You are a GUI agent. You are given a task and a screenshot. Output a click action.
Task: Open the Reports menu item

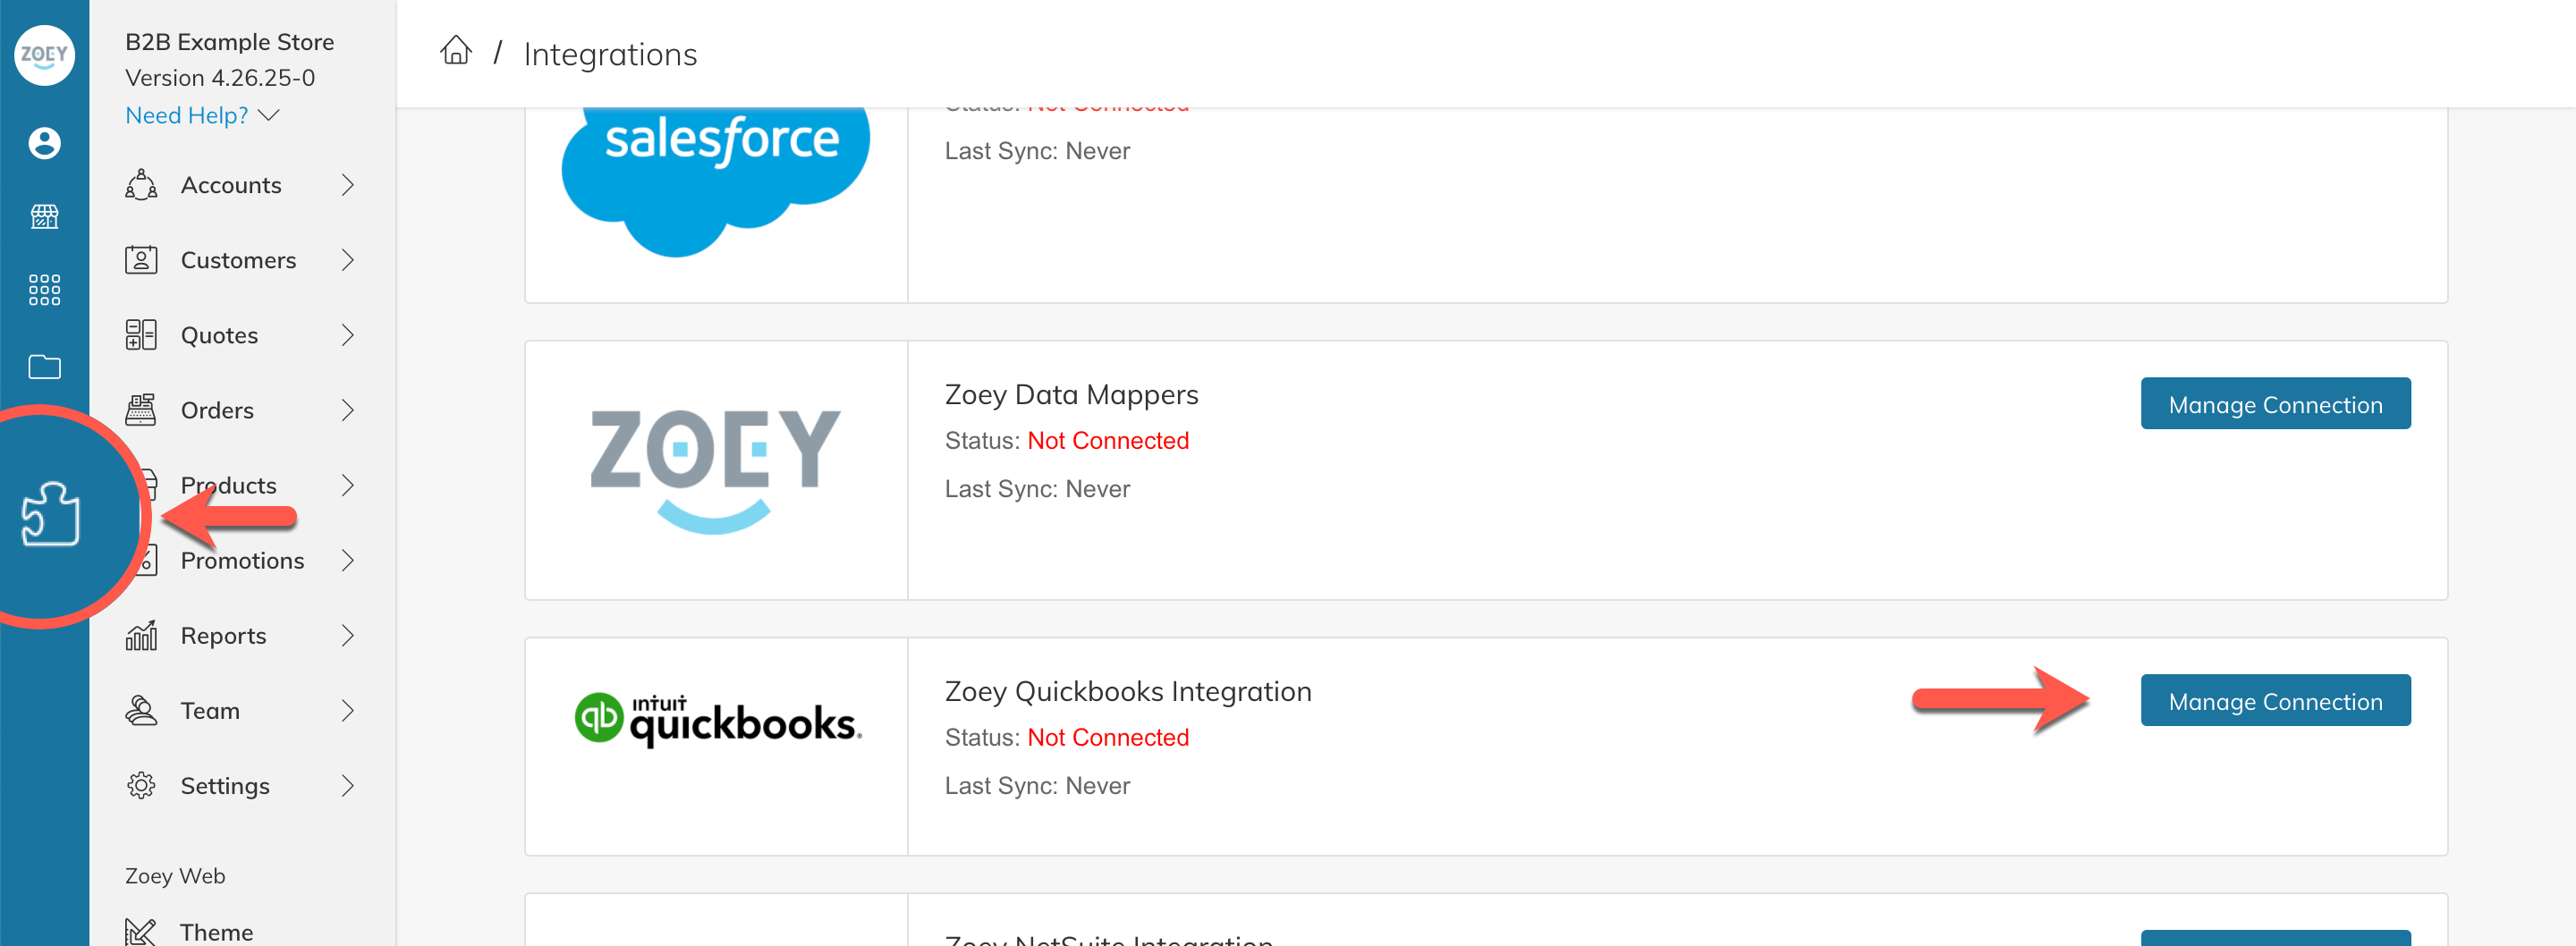(x=241, y=635)
